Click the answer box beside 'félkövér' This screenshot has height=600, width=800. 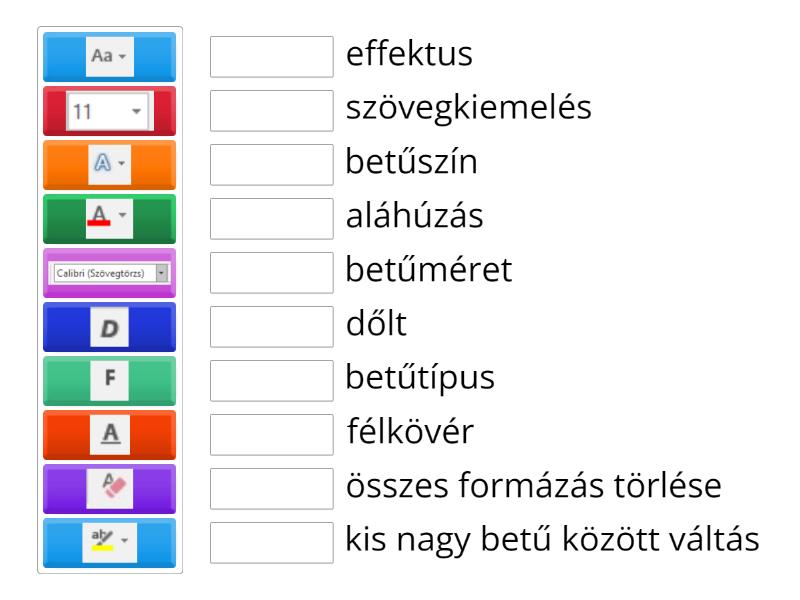272,435
